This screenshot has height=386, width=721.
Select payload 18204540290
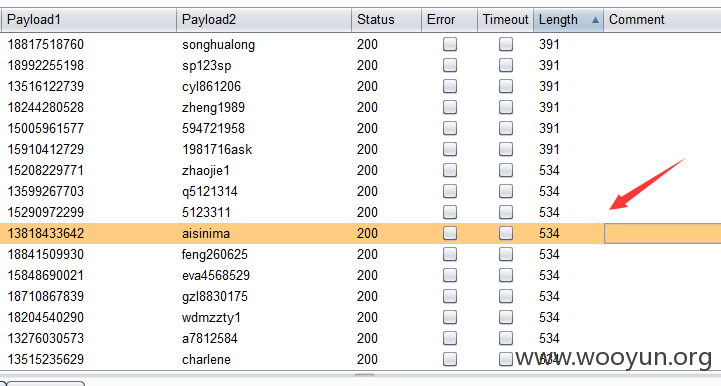46,317
